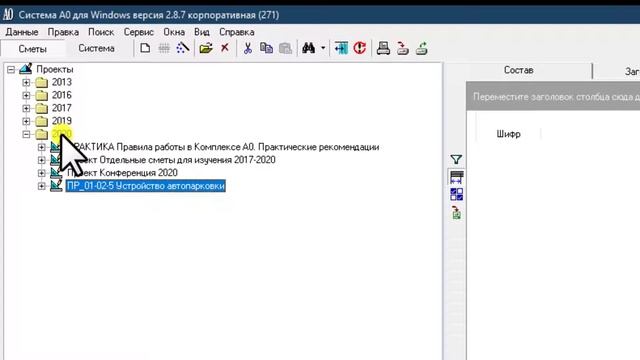The height and width of the screenshot is (360, 640).
Task: Click the red circular refresh icon
Action: pyautogui.click(x=360, y=48)
